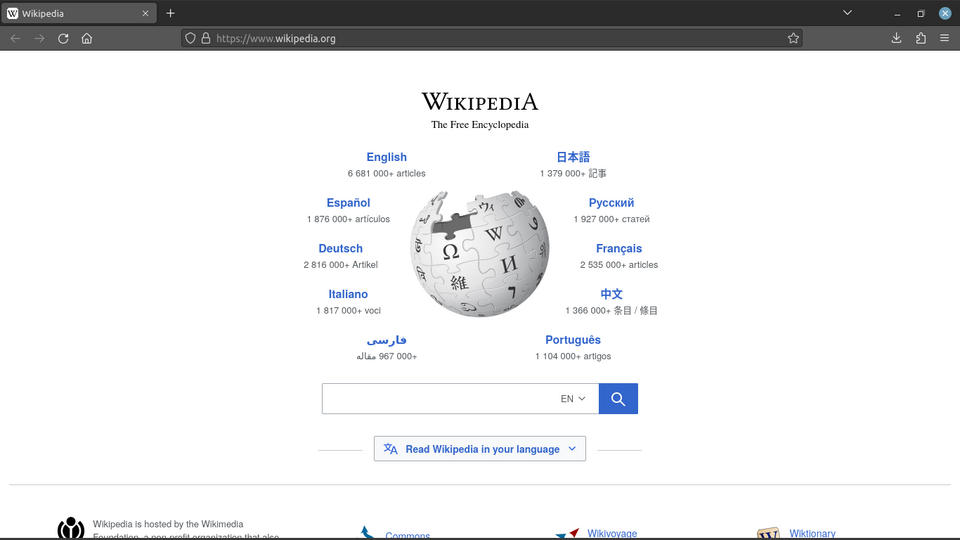
Task: Click the Commons logo icon
Action: (x=366, y=533)
